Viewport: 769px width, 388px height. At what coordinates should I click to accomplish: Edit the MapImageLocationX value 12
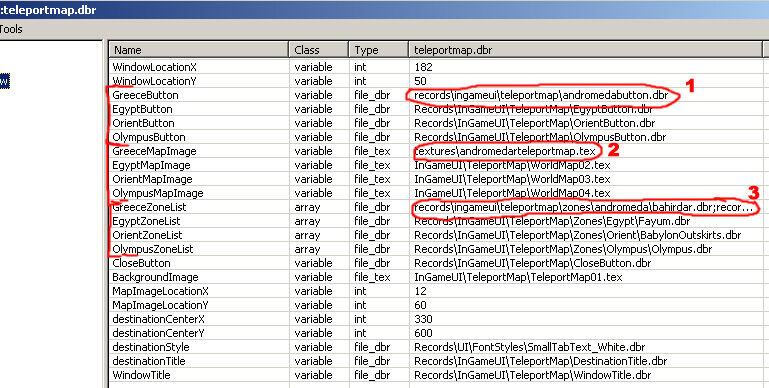click(420, 291)
